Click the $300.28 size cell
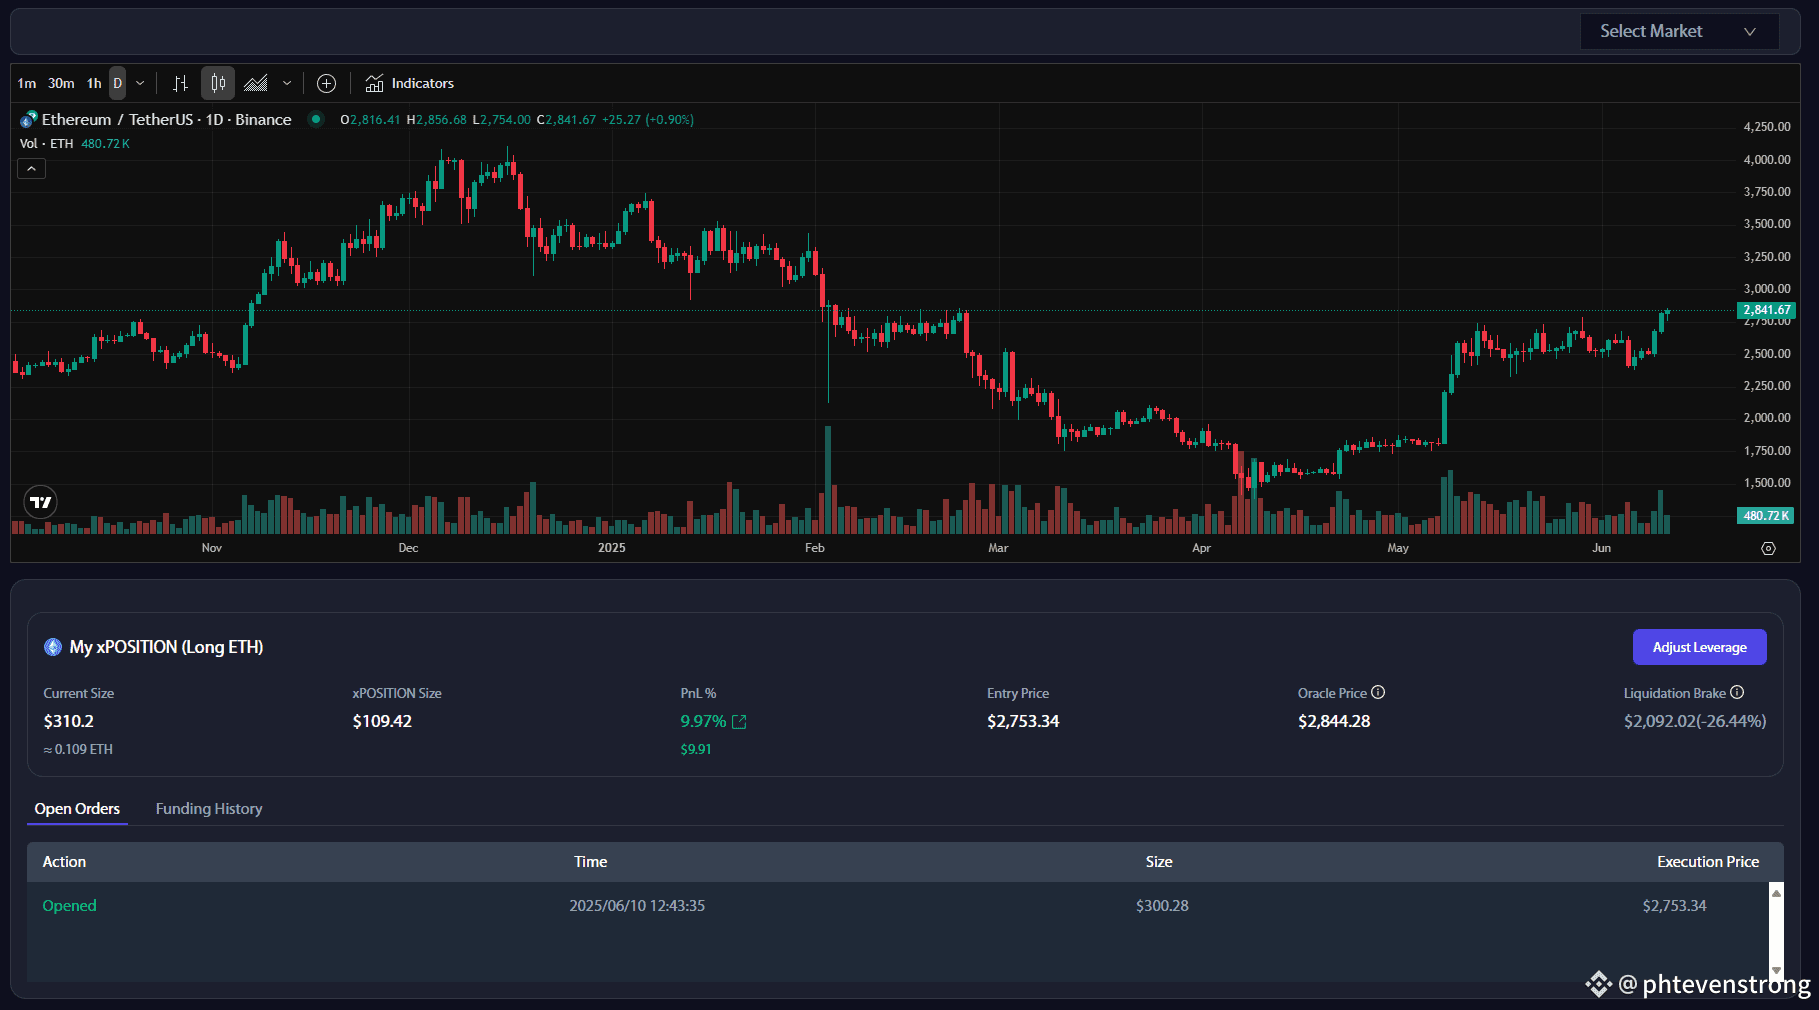 pyautogui.click(x=1162, y=905)
